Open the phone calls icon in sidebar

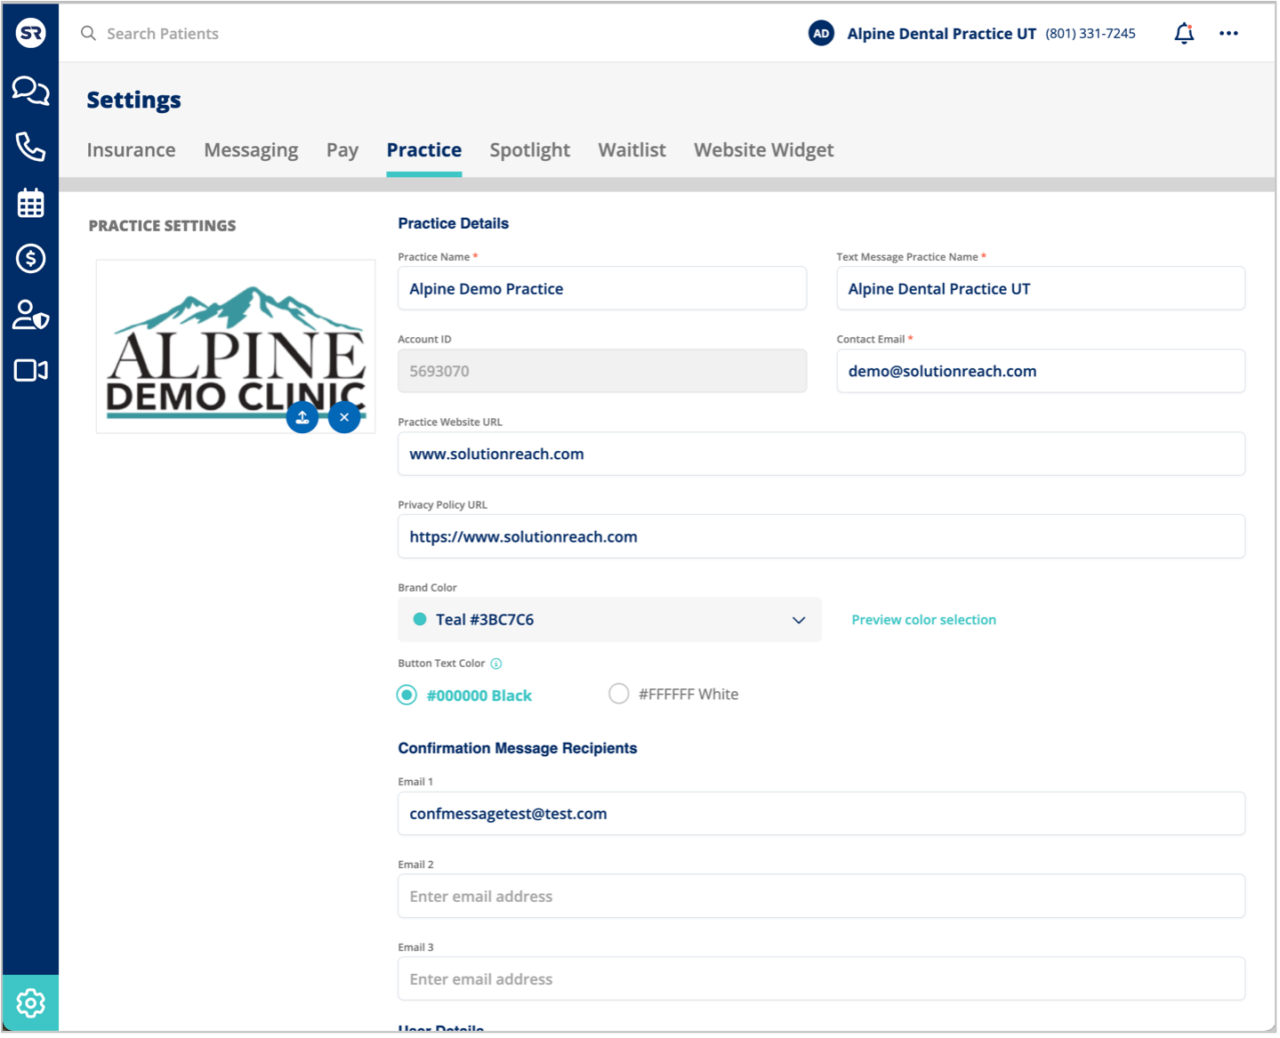pos(31,147)
